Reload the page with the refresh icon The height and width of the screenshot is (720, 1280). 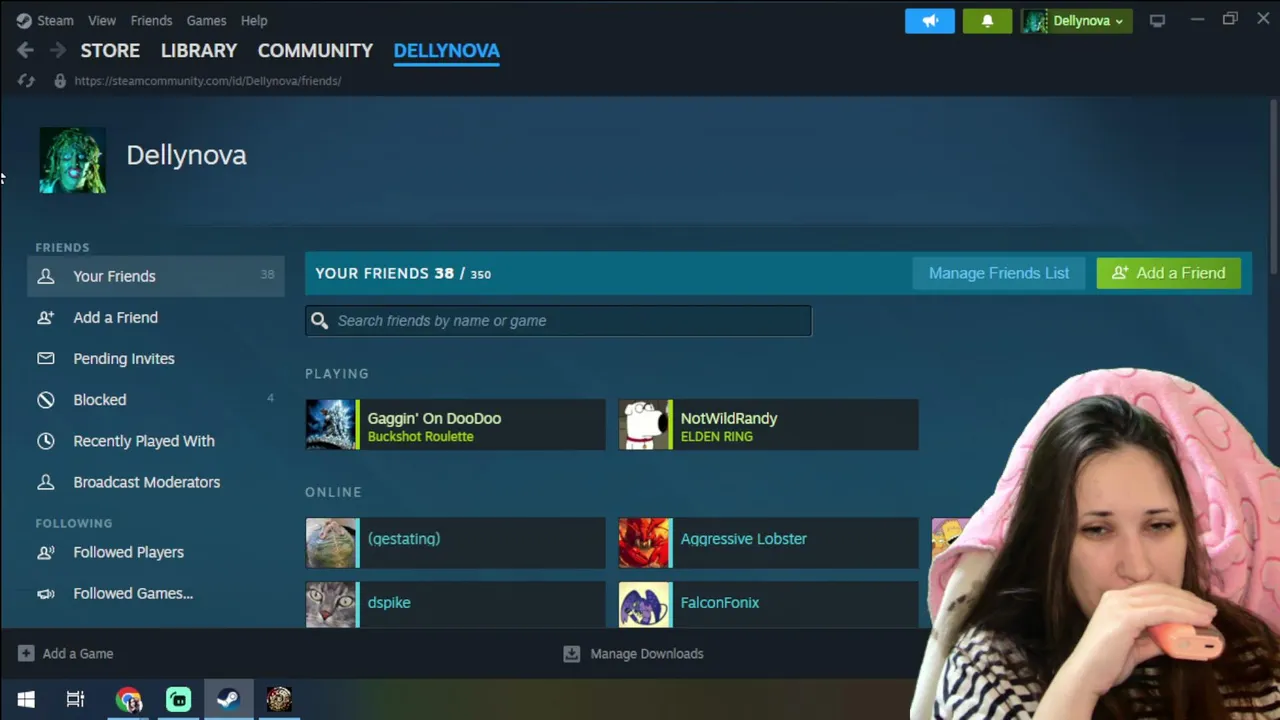(26, 81)
